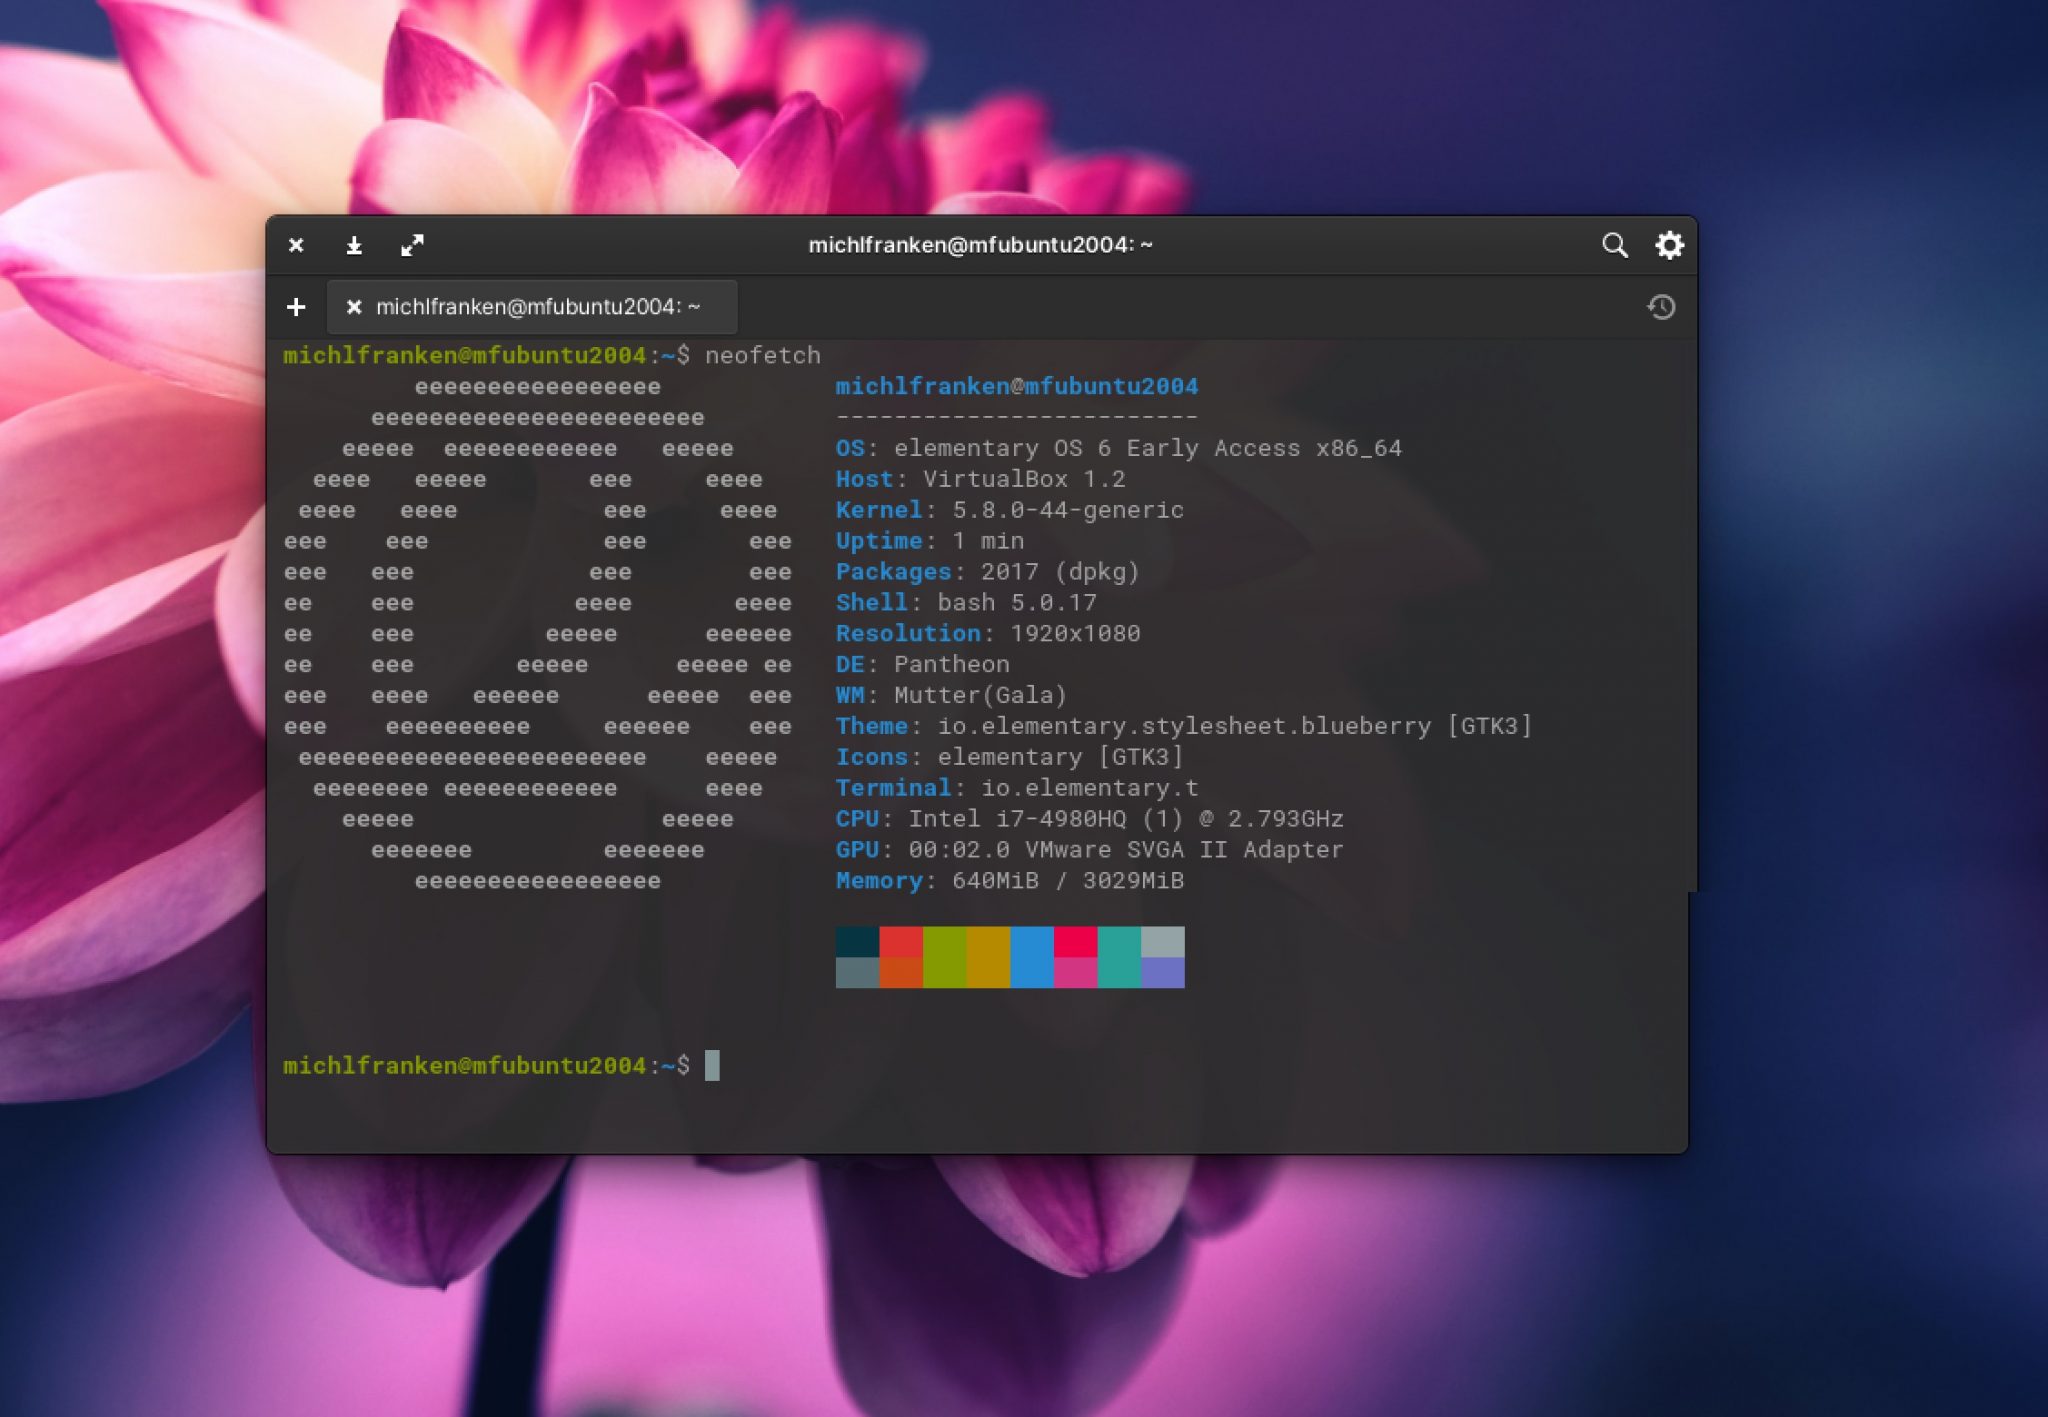Toggle fullscreen with the expand arrows icon
Screen dimensions: 2048x1417
[x=412, y=245]
